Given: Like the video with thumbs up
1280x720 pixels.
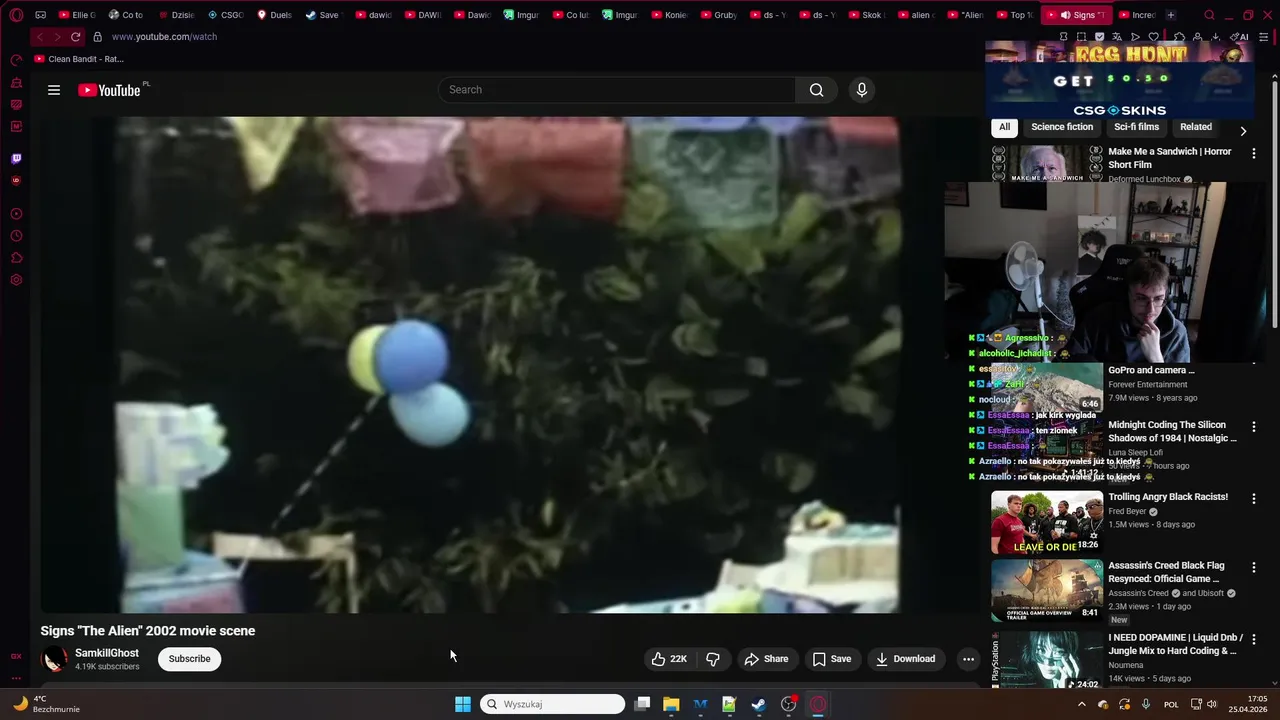Looking at the screenshot, I should click(669, 659).
